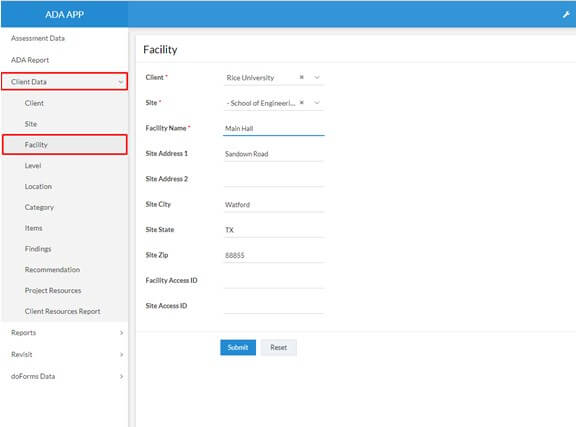This screenshot has height=427, width=576.
Task: Open Assessment Data in the sidebar
Action: (38, 38)
